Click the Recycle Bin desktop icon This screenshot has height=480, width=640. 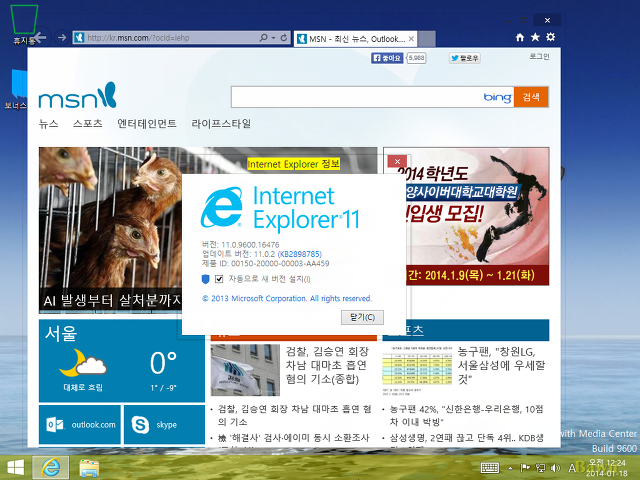[24, 24]
